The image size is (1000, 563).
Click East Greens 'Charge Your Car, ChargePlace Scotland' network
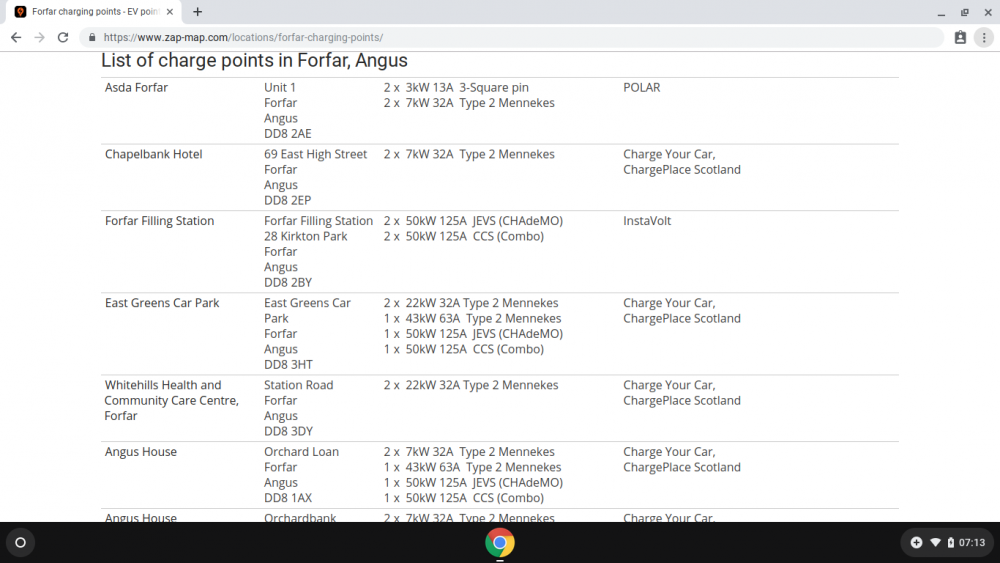click(x=682, y=311)
